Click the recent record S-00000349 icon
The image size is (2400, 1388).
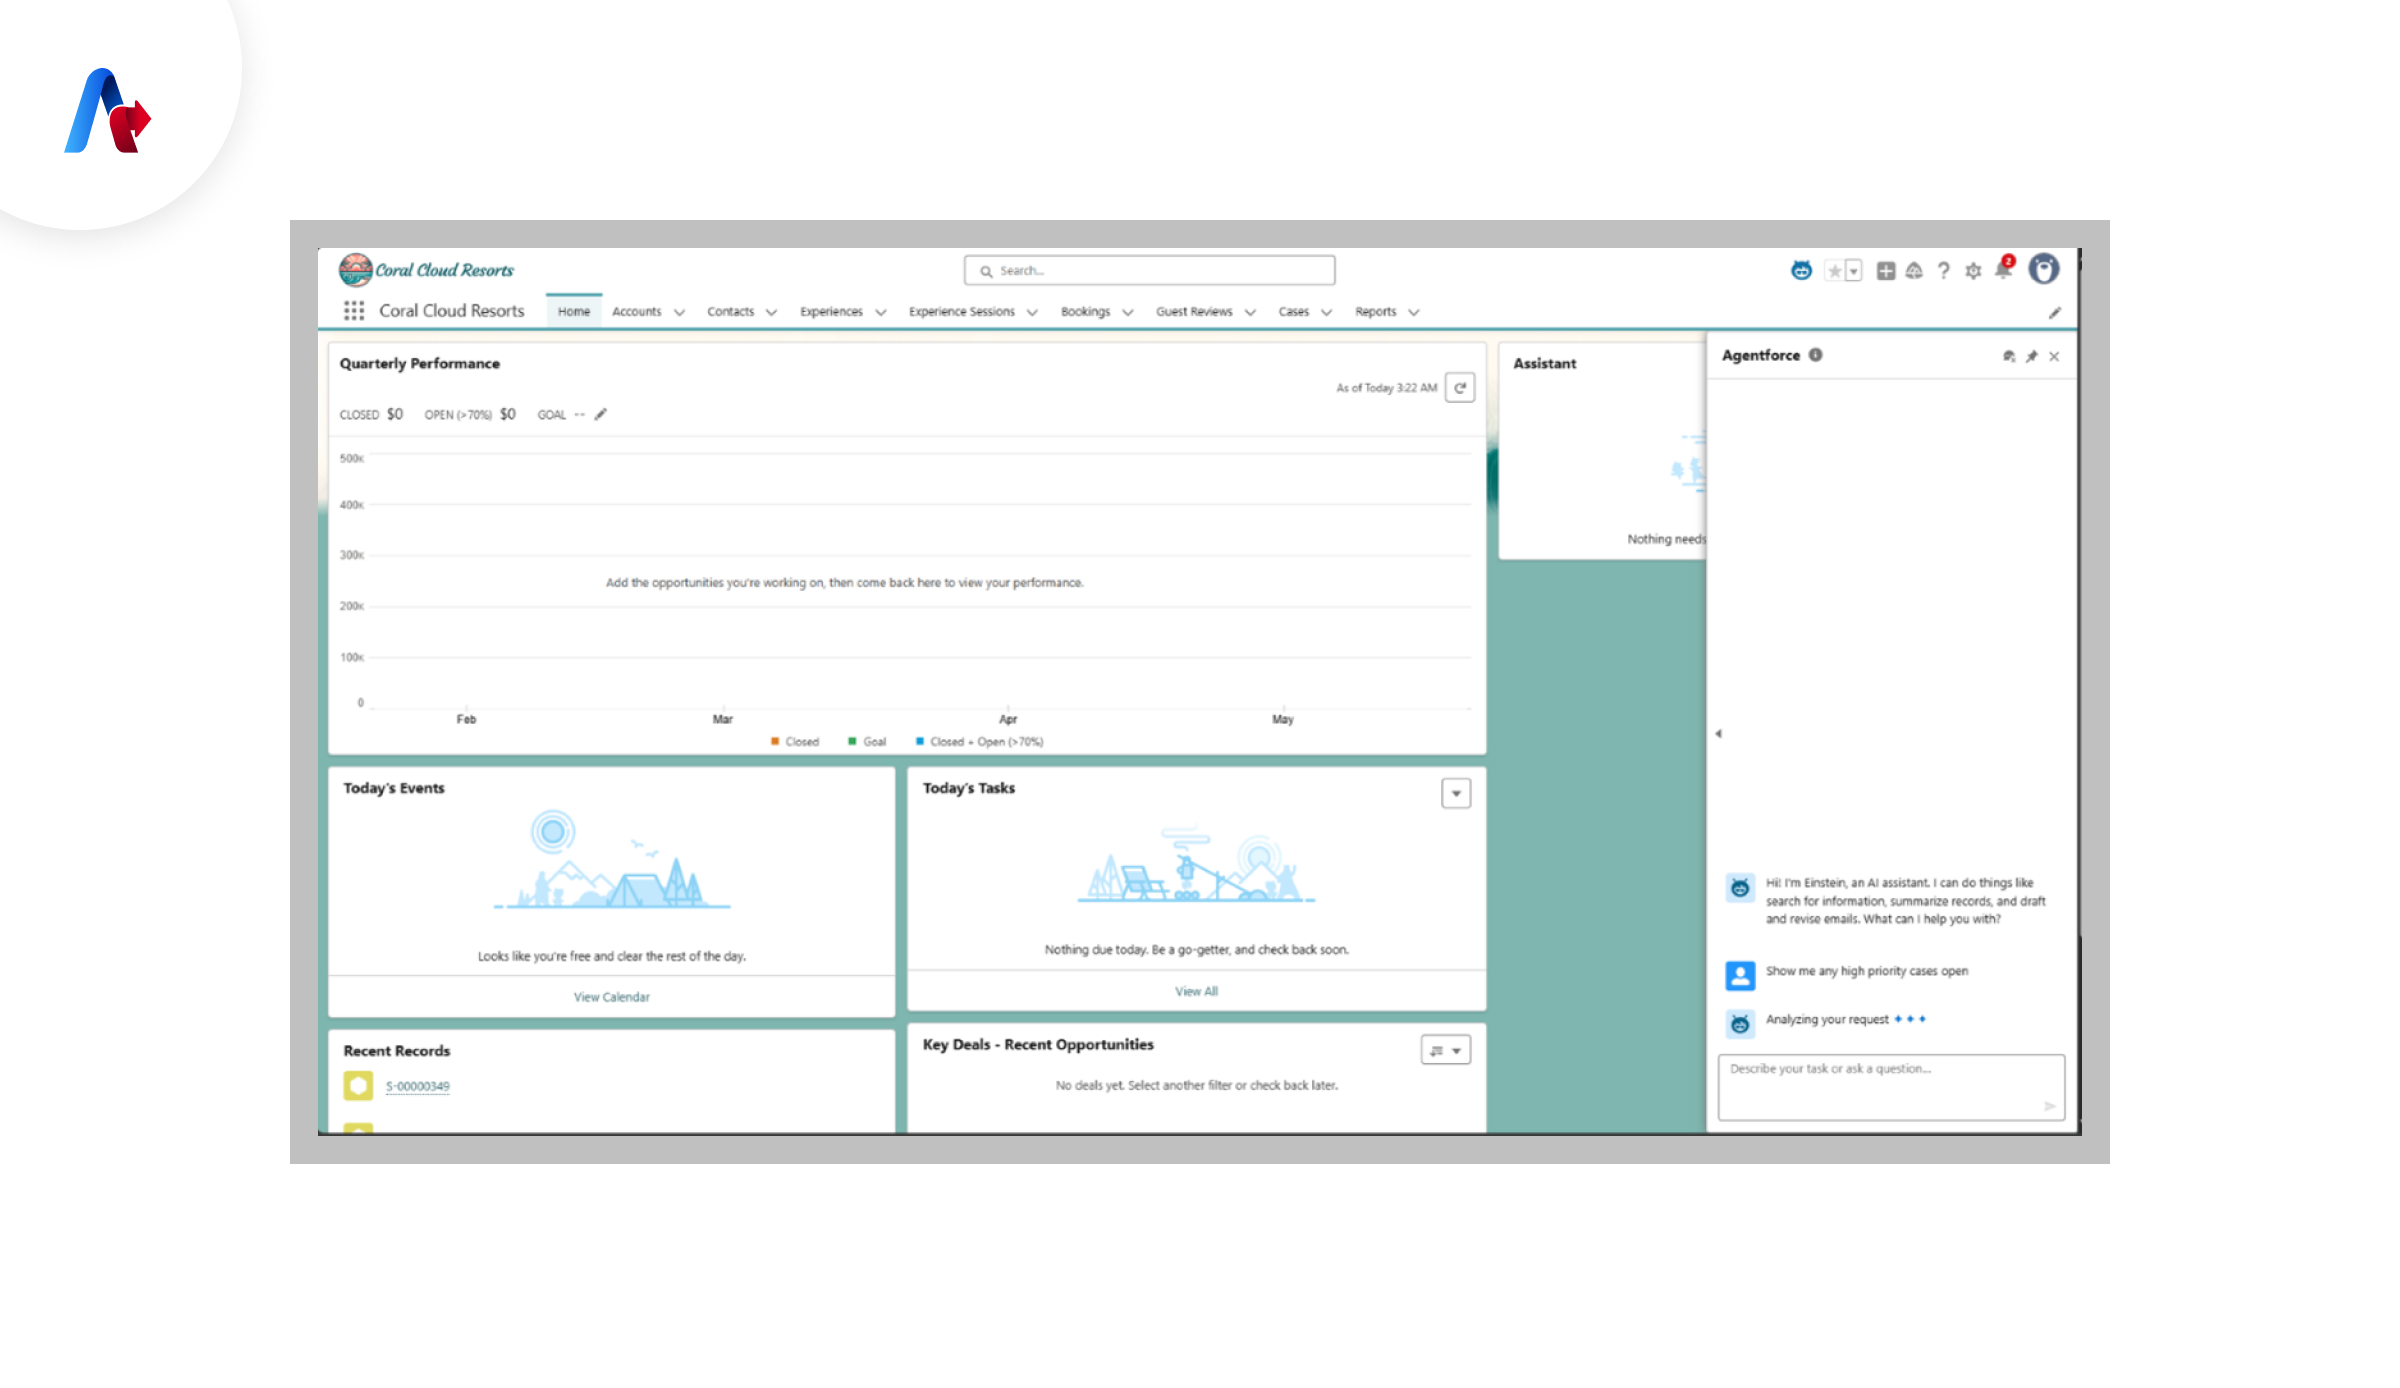358,1086
